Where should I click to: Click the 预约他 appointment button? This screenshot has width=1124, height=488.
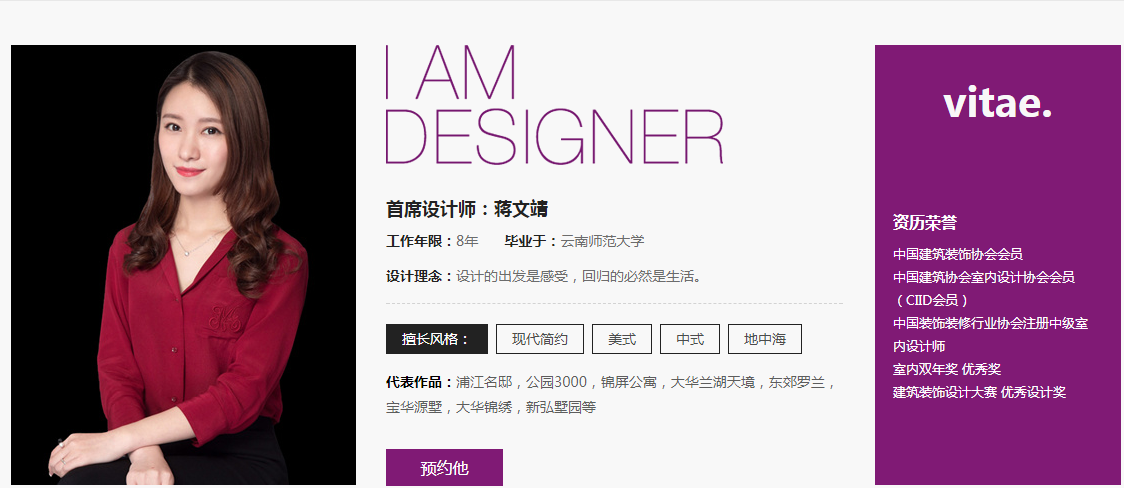pyautogui.click(x=444, y=468)
